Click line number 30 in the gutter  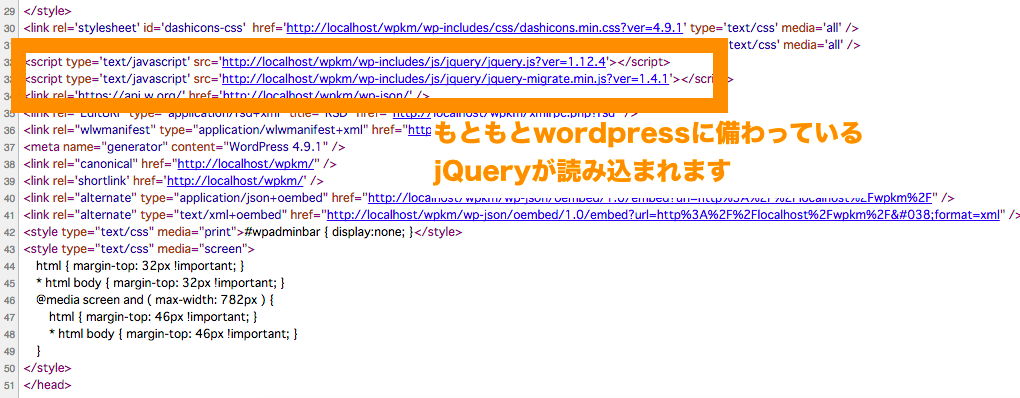point(8,29)
